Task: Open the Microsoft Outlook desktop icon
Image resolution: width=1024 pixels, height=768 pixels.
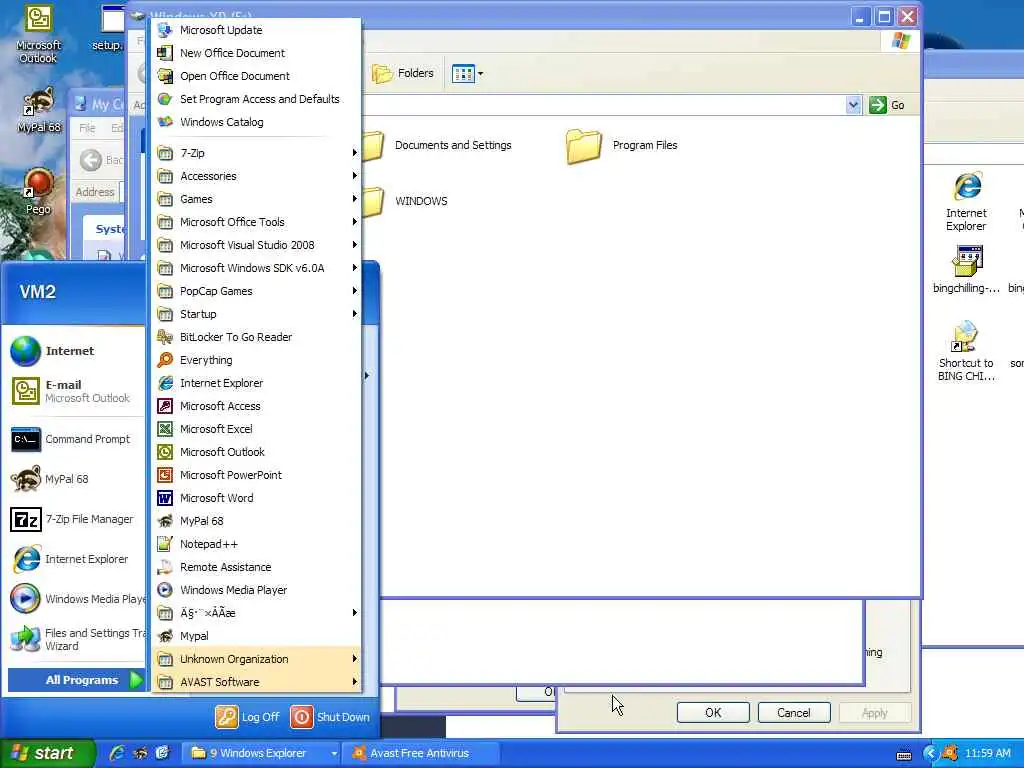Action: [x=38, y=34]
